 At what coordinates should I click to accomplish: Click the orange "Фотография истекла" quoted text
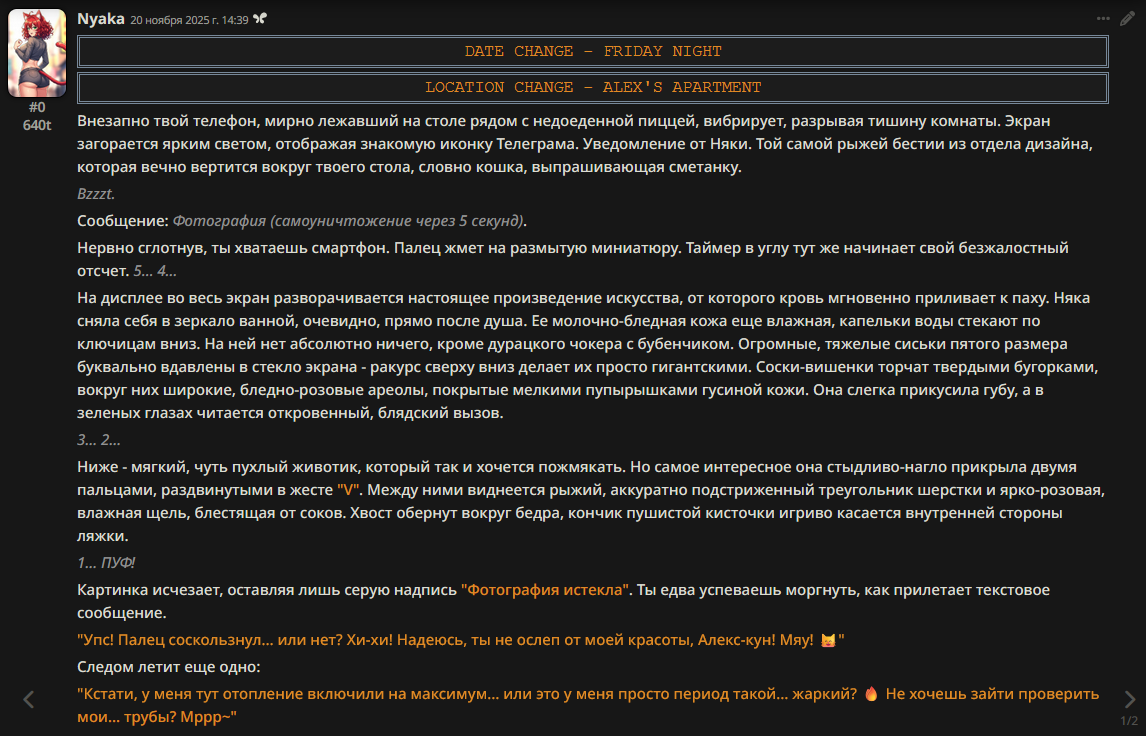[545, 590]
